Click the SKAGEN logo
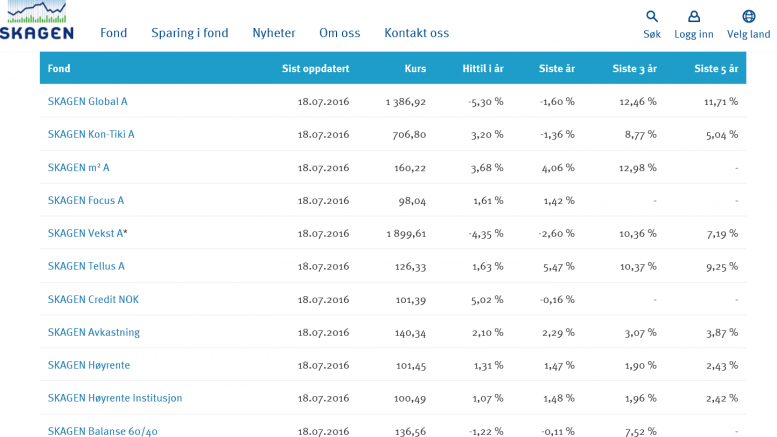The width and height of the screenshot is (777, 437). point(37,20)
